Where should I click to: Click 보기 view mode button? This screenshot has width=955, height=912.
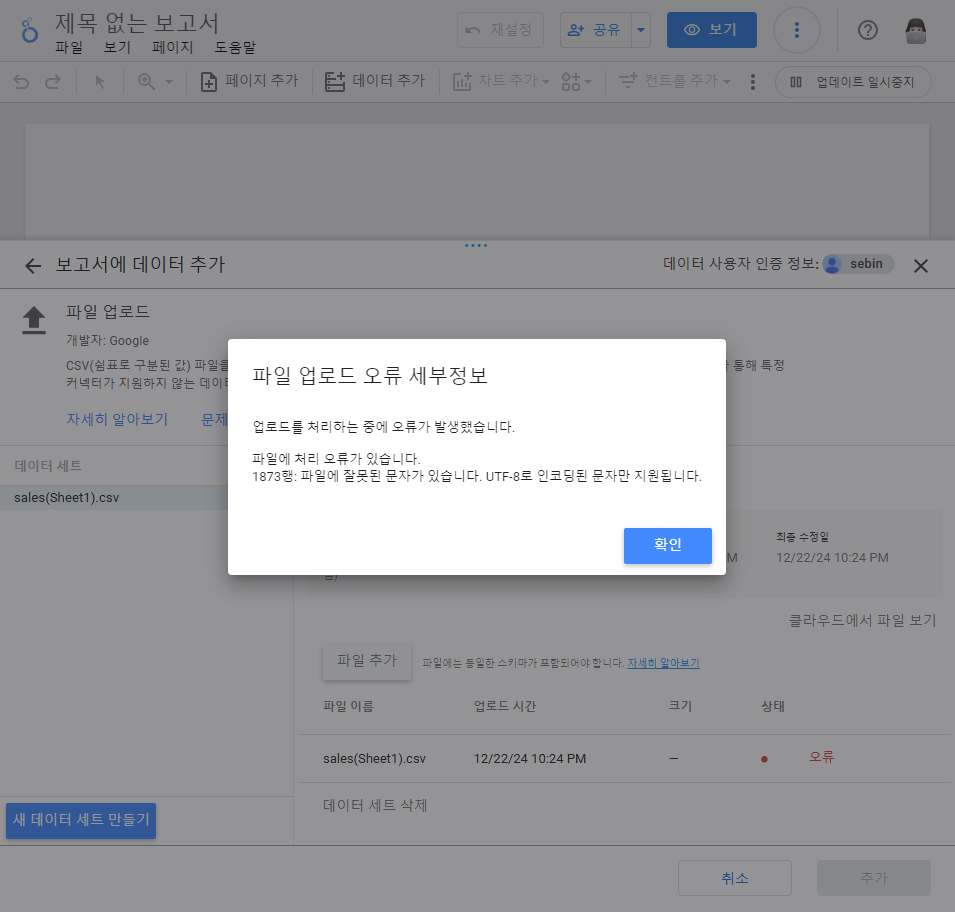711,30
